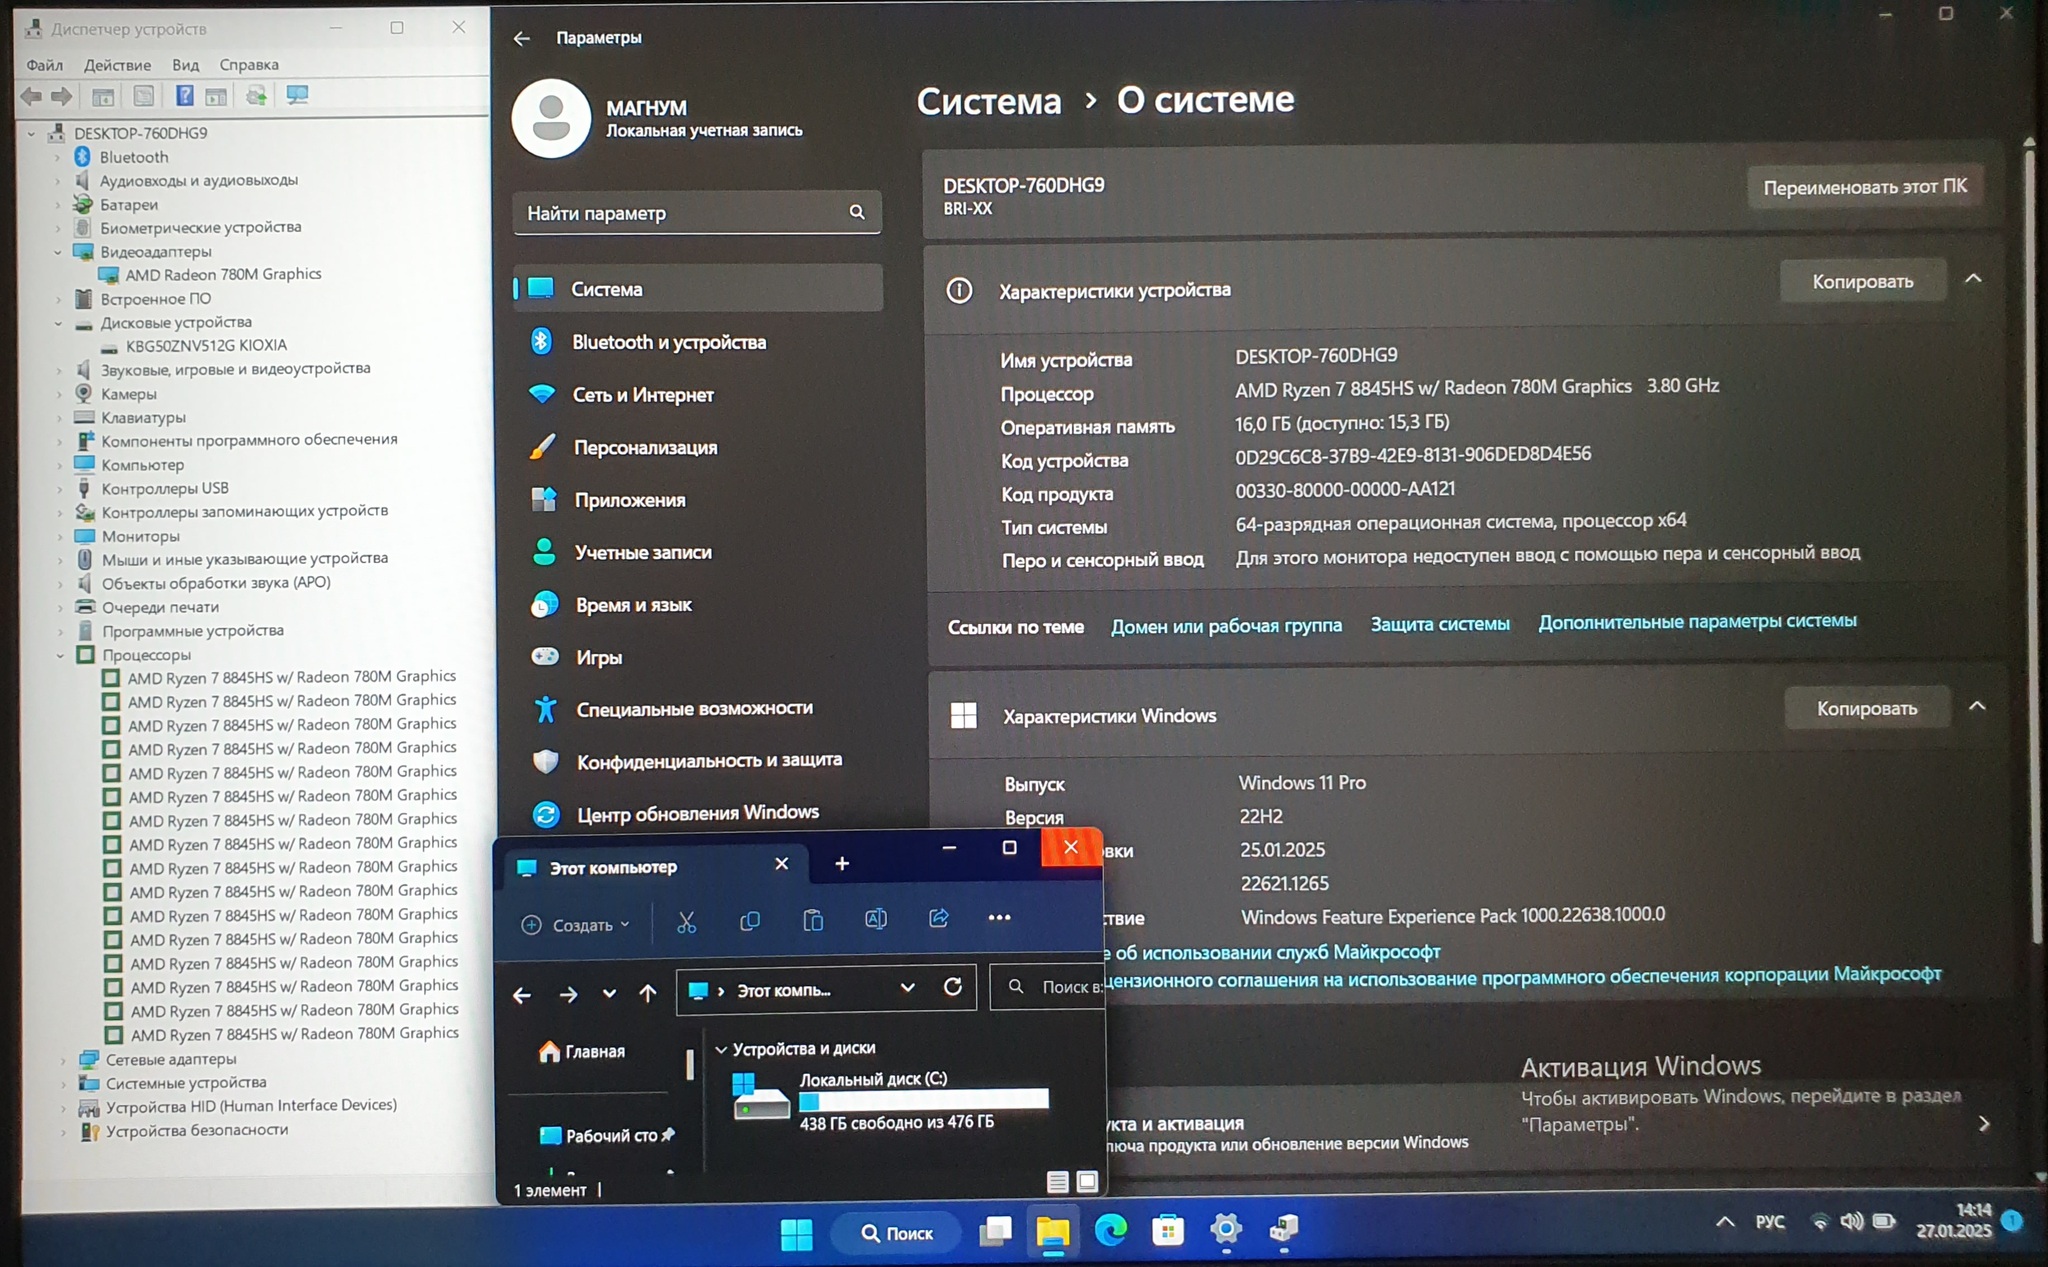
Task: Click the Переименовать этот ПК button
Action: (1864, 187)
